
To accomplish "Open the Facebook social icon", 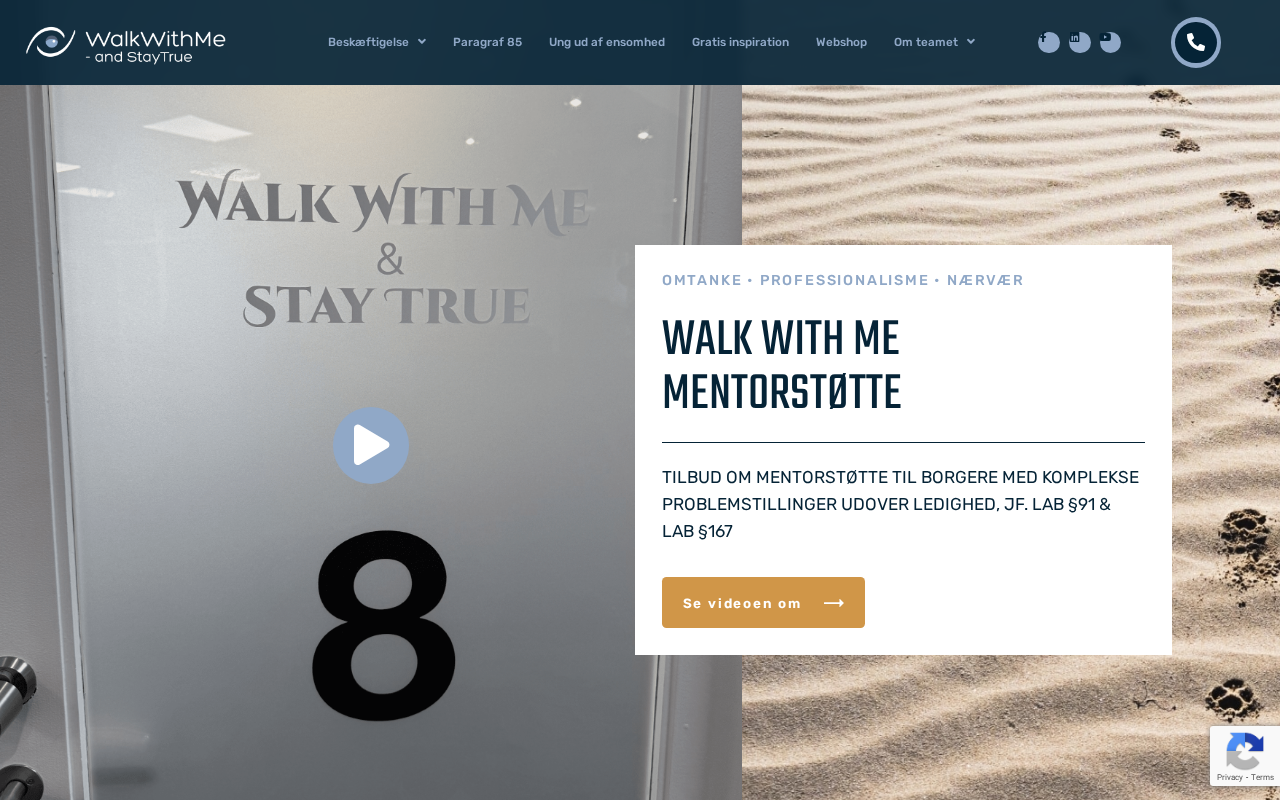I will [1048, 42].
